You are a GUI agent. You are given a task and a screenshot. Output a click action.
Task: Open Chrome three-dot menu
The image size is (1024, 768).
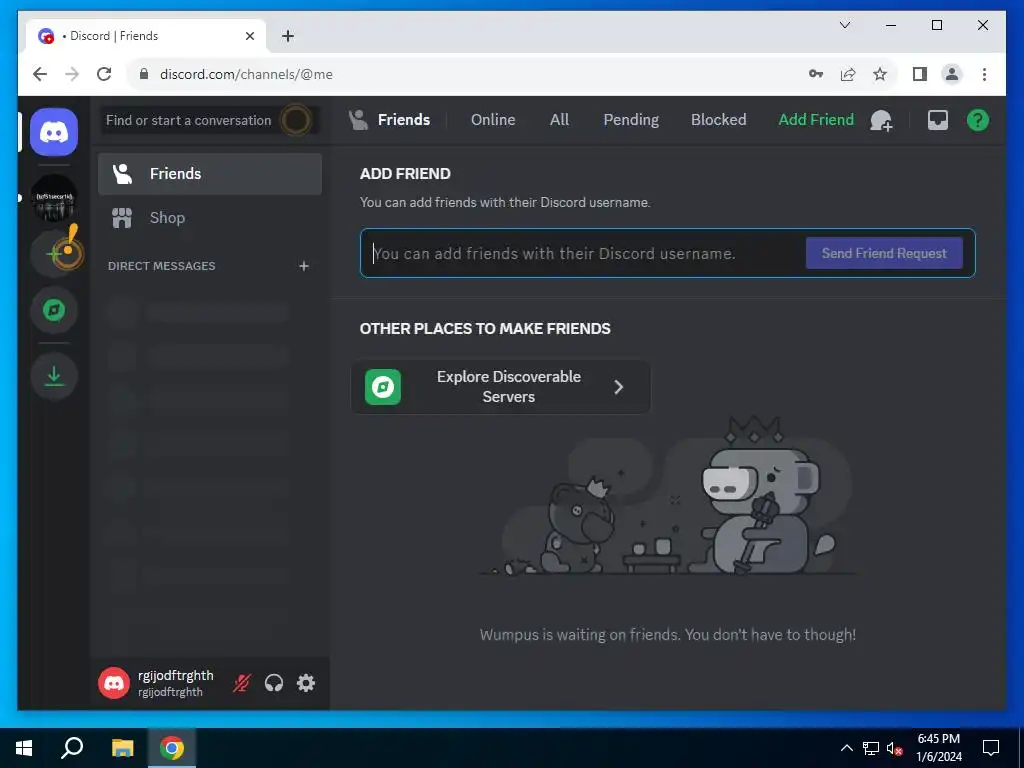click(984, 74)
